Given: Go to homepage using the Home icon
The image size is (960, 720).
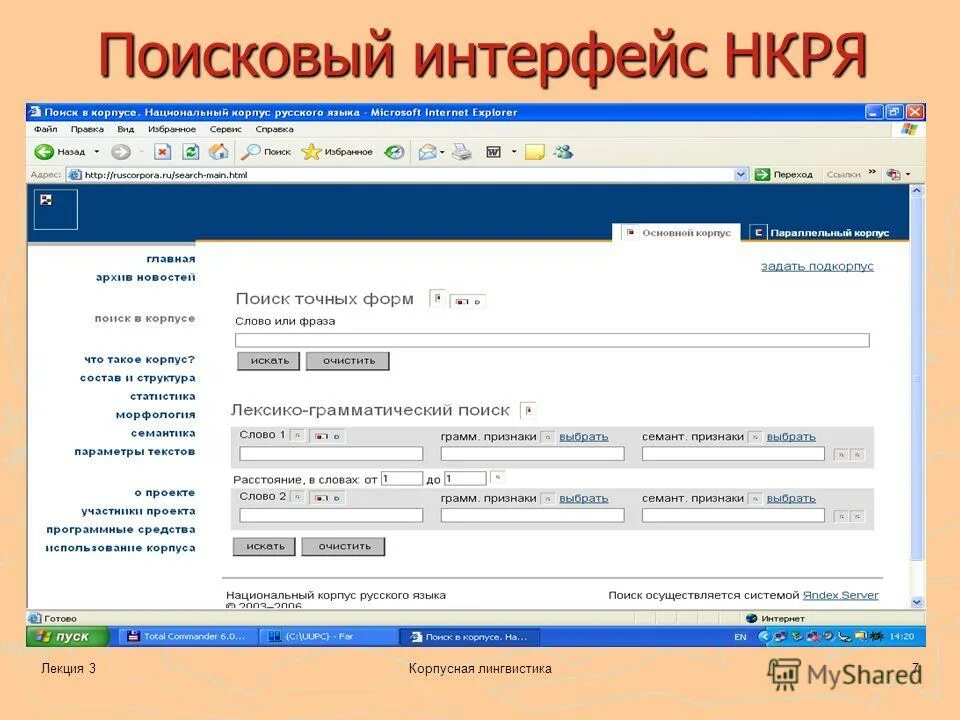Looking at the screenshot, I should (219, 151).
